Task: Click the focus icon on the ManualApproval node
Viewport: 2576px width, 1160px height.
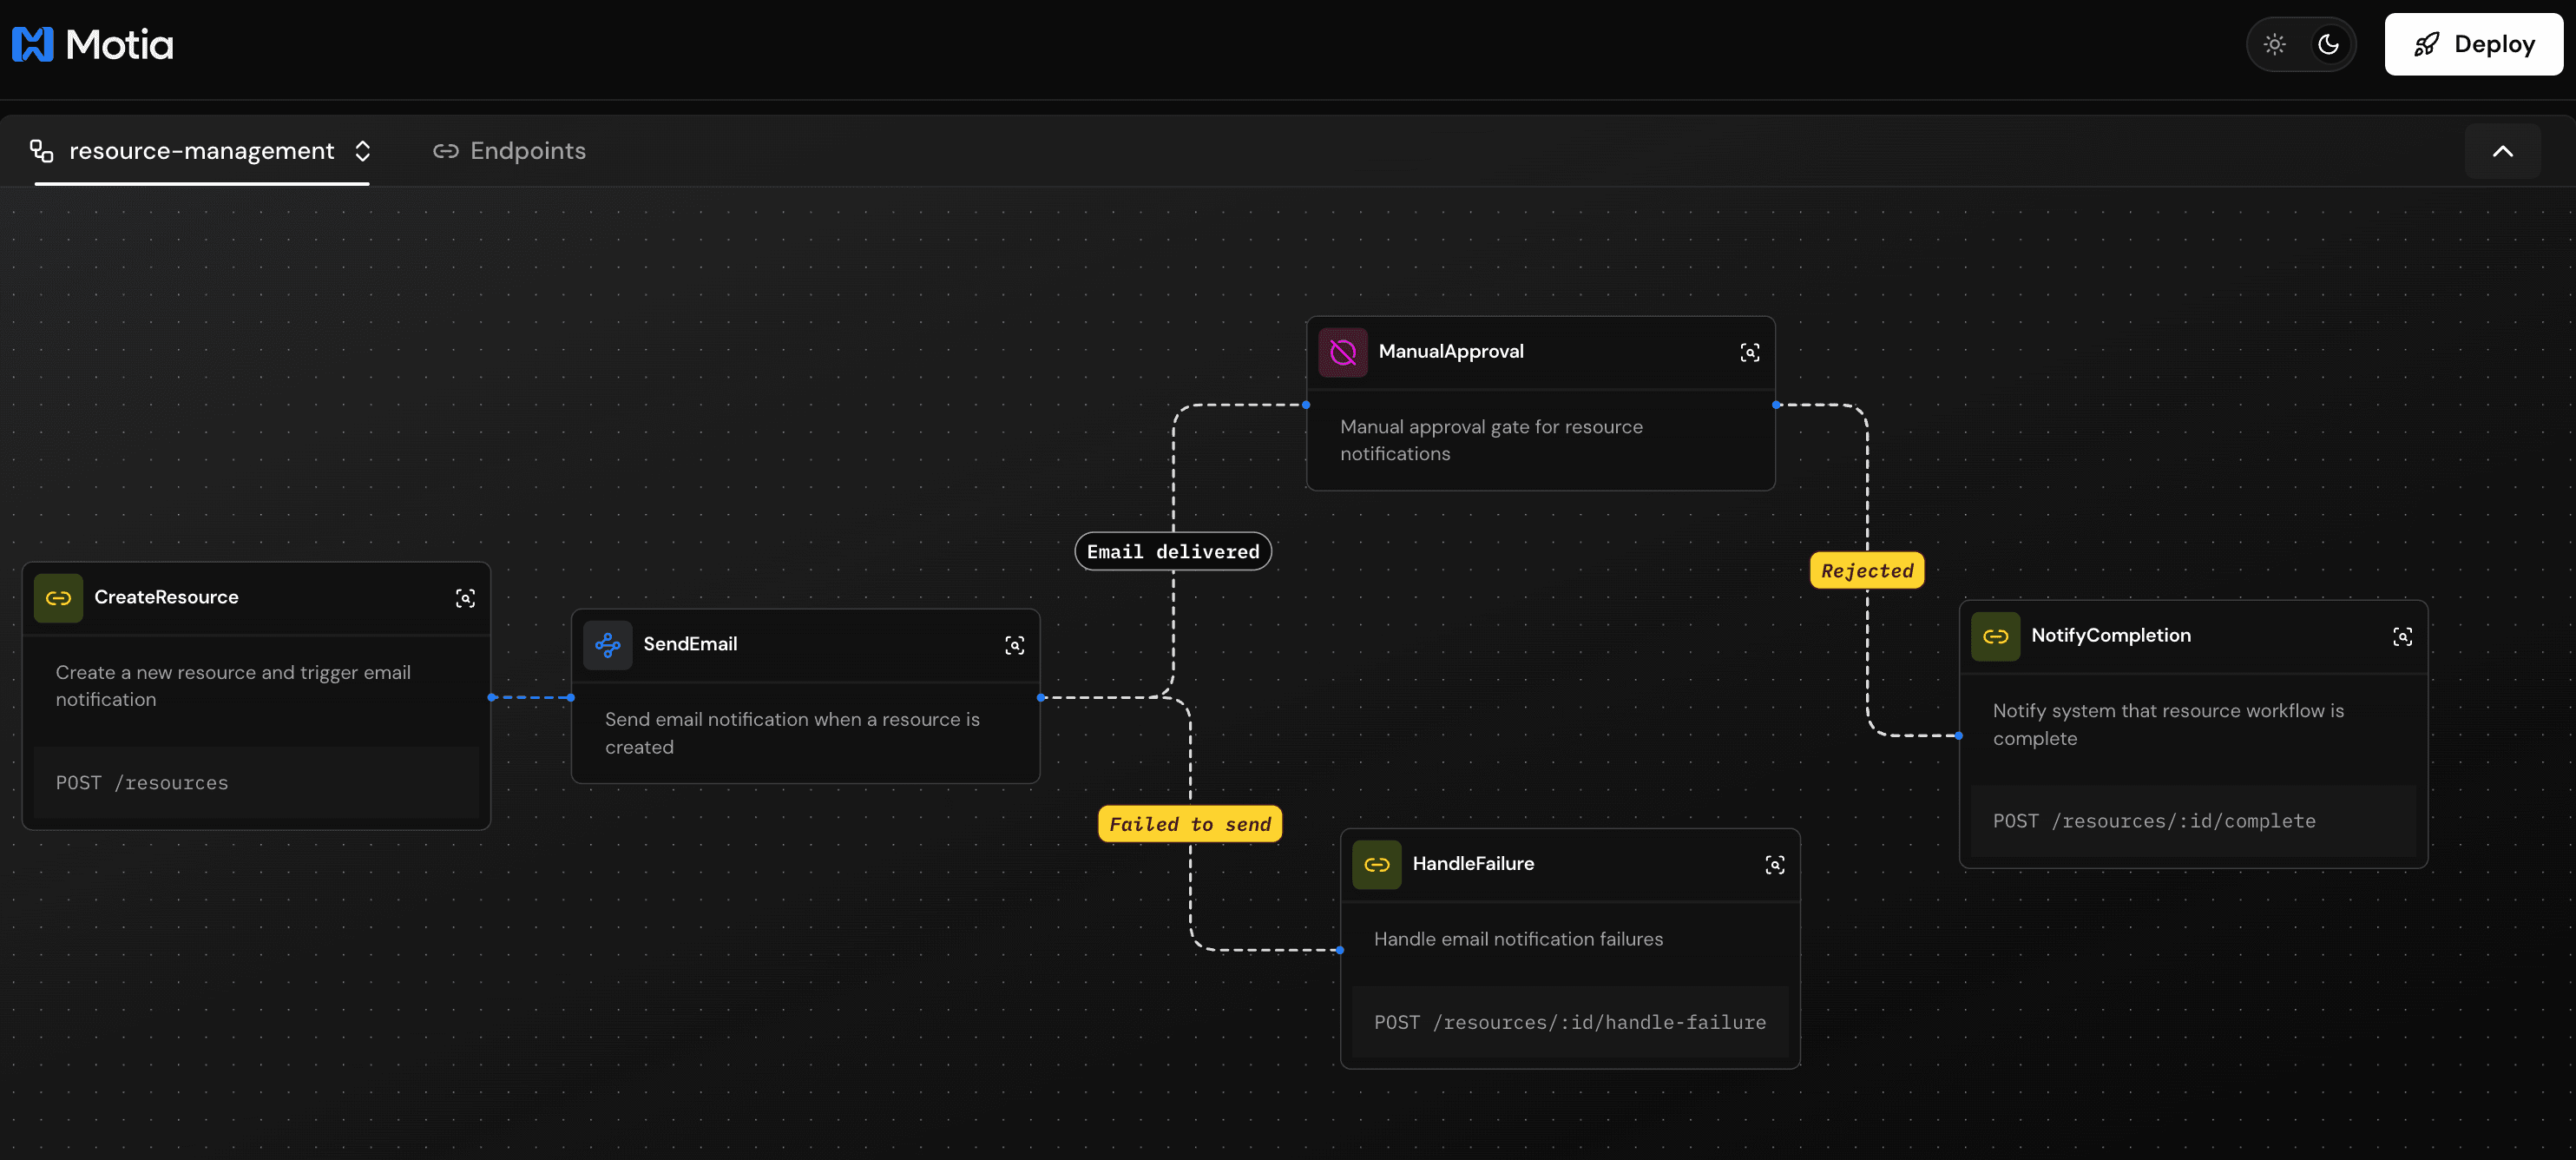Action: tap(1750, 352)
